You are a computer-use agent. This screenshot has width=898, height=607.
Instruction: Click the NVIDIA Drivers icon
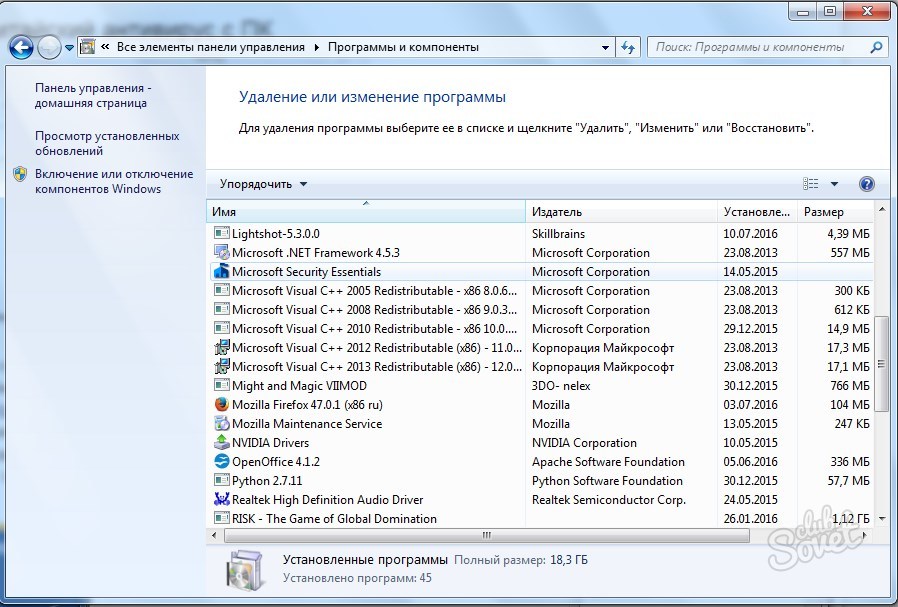click(222, 443)
